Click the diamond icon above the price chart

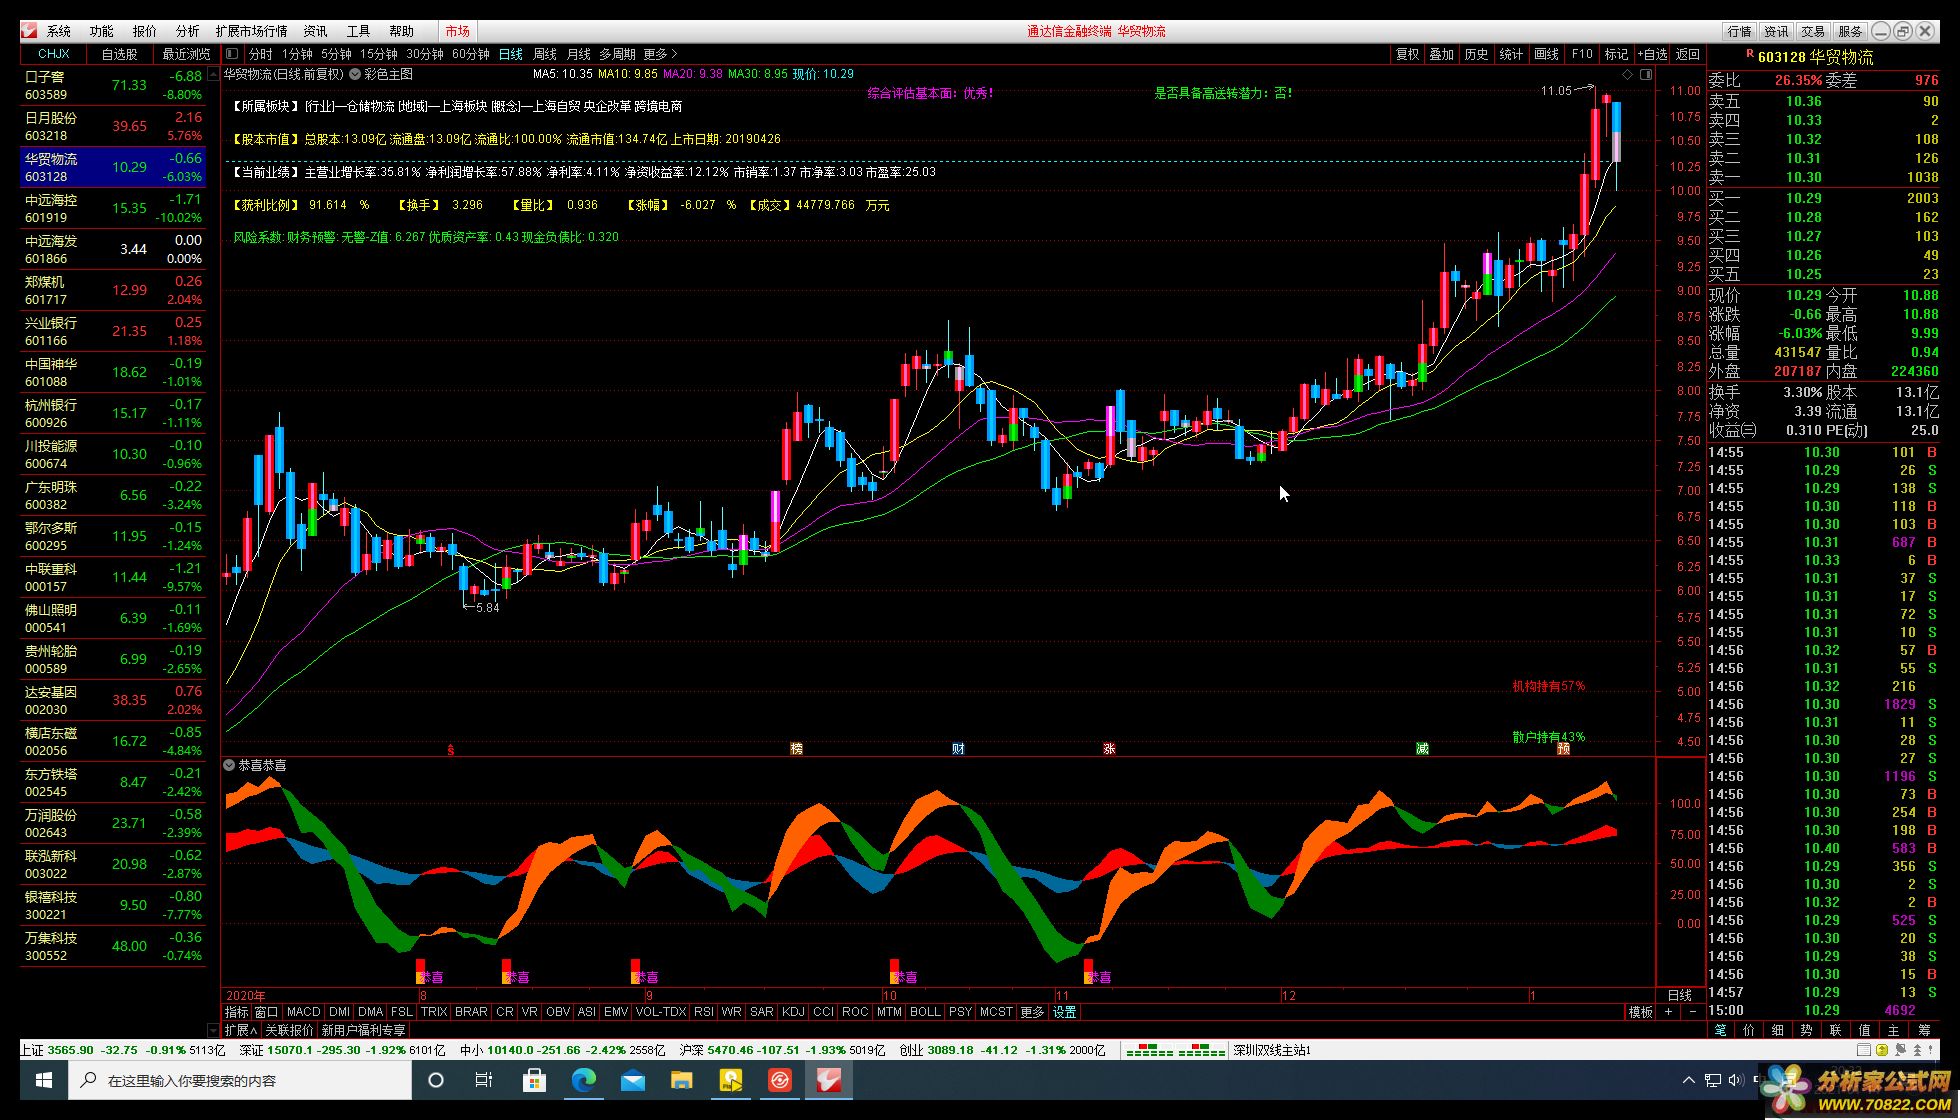point(1628,74)
